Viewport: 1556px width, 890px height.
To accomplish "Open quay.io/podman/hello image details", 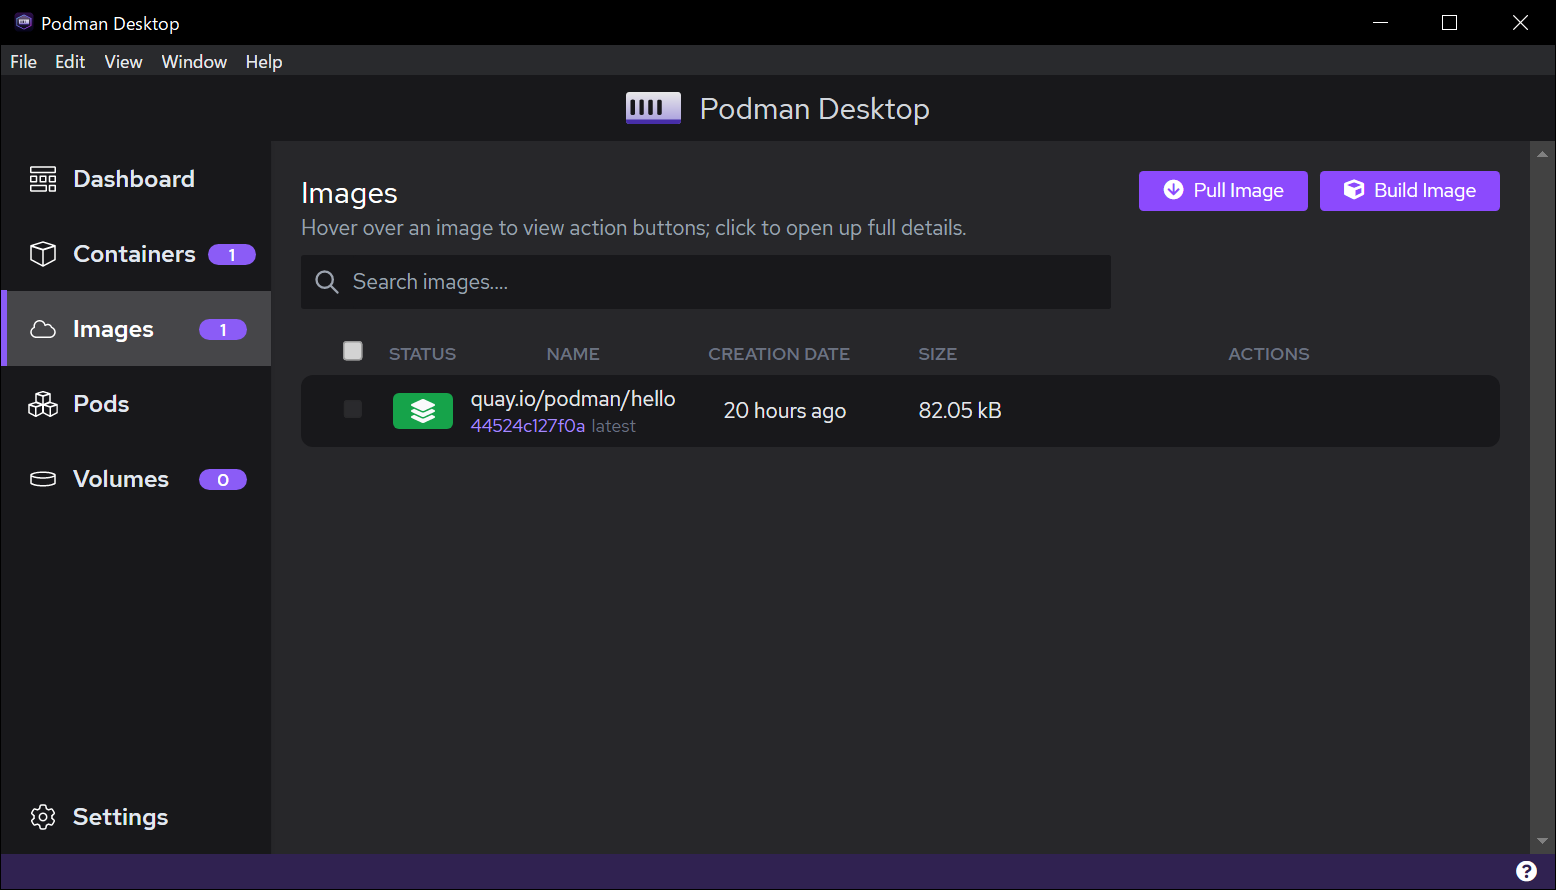I will tap(573, 400).
